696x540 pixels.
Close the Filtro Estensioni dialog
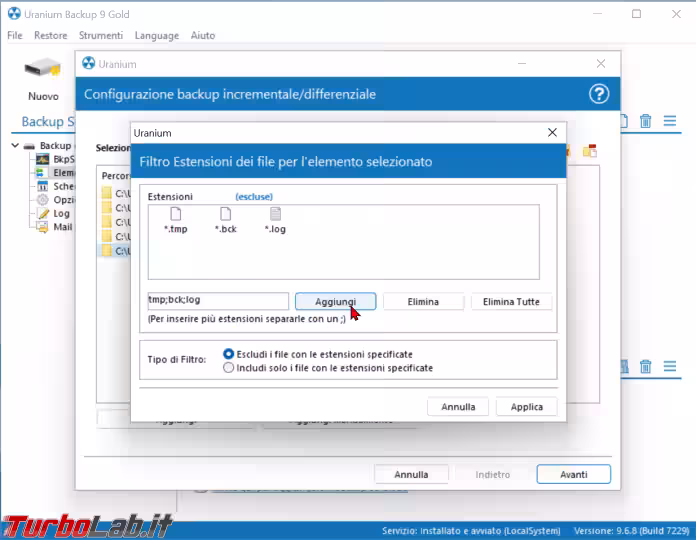click(x=552, y=133)
